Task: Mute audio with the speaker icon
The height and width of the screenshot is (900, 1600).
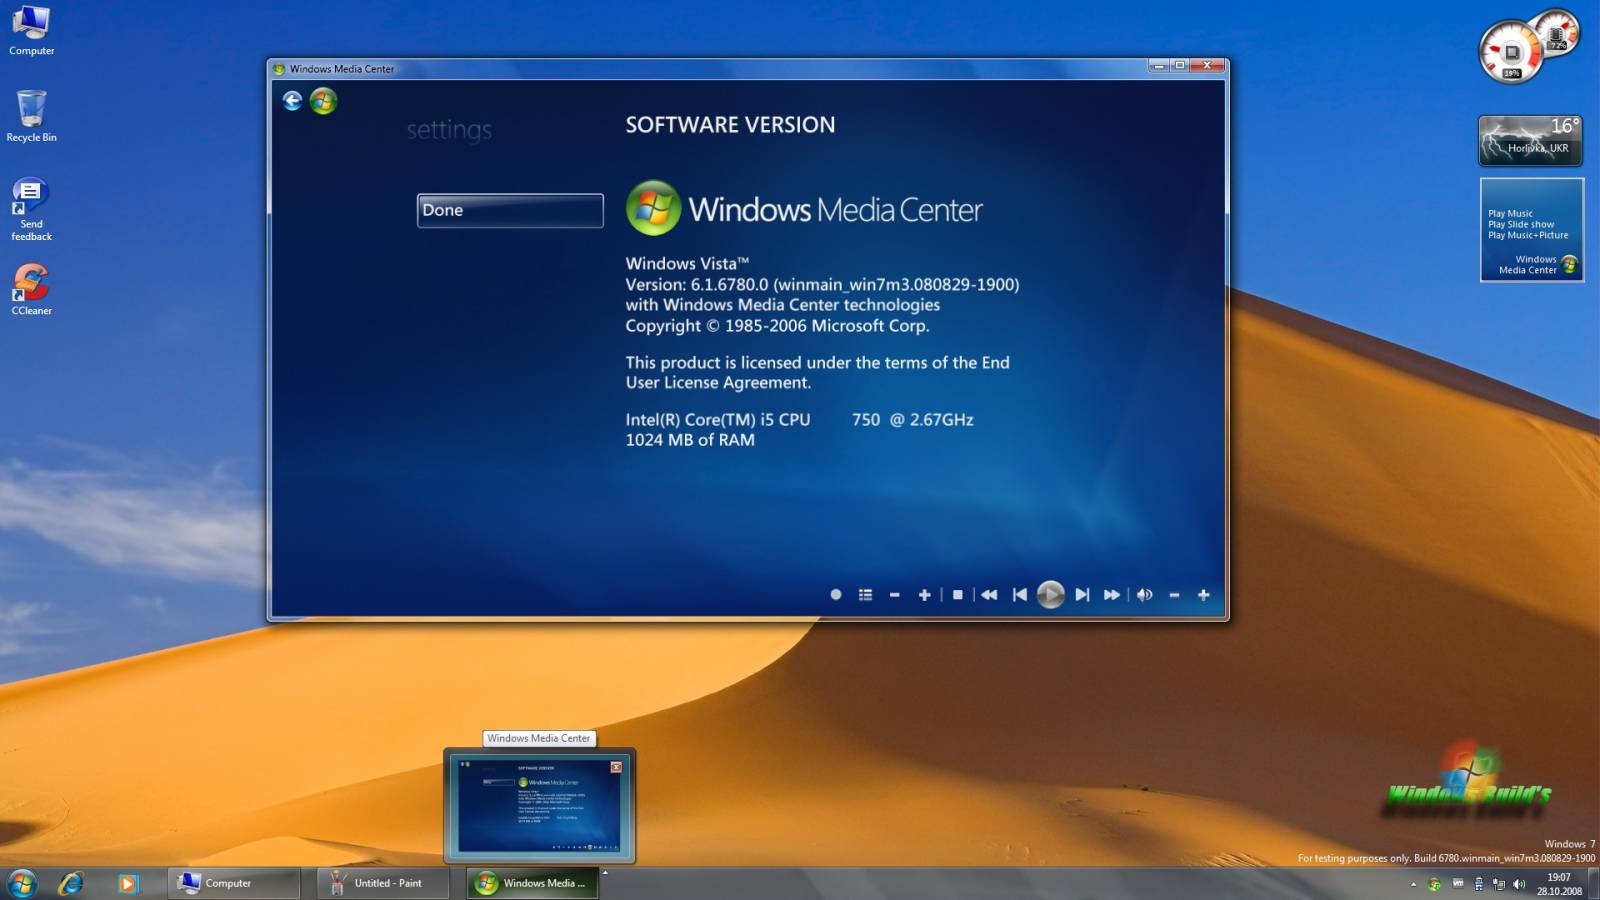Action: point(1145,595)
